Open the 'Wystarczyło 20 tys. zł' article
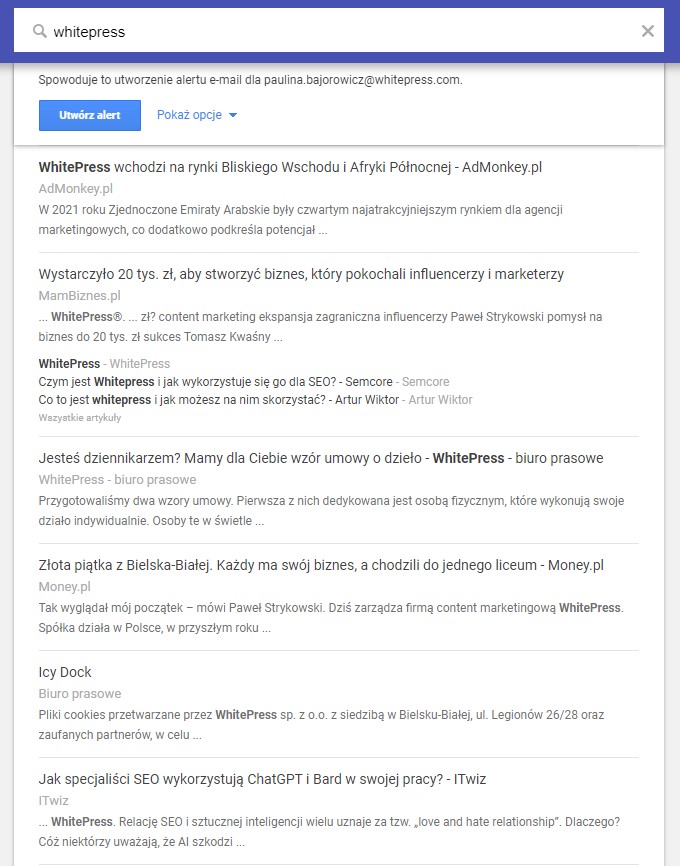 tap(301, 274)
